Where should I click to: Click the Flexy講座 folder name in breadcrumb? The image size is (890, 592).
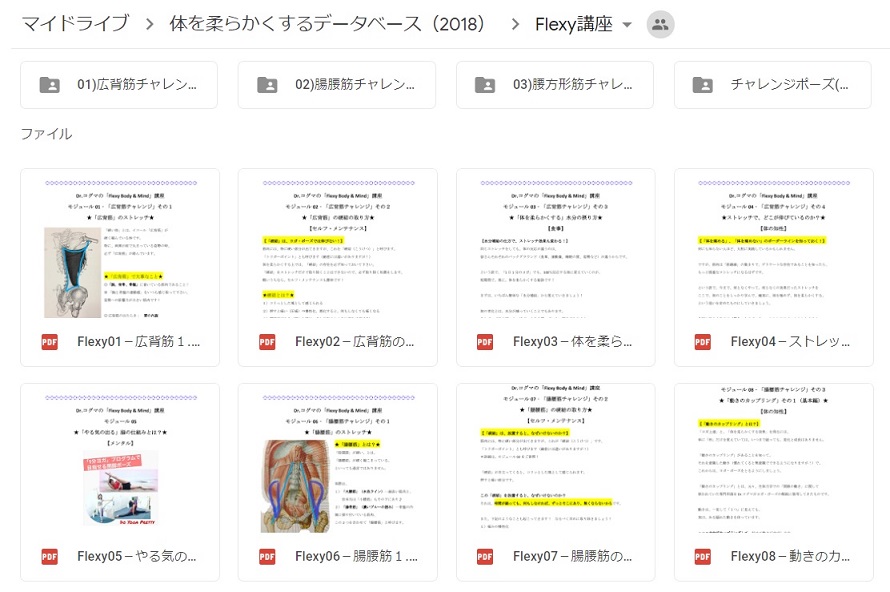574,24
